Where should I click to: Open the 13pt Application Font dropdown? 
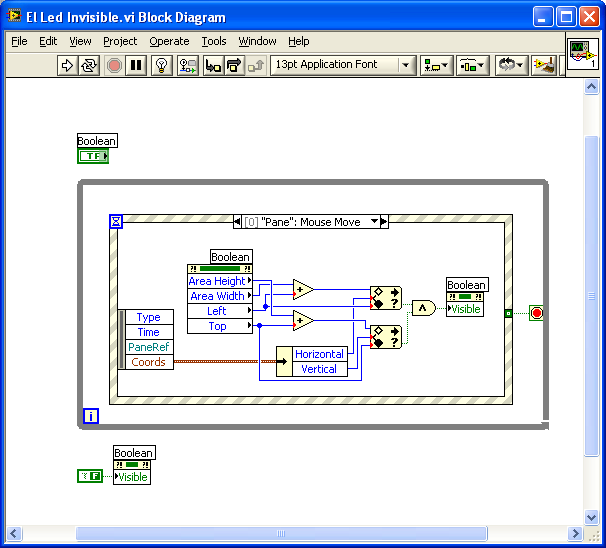pyautogui.click(x=343, y=65)
